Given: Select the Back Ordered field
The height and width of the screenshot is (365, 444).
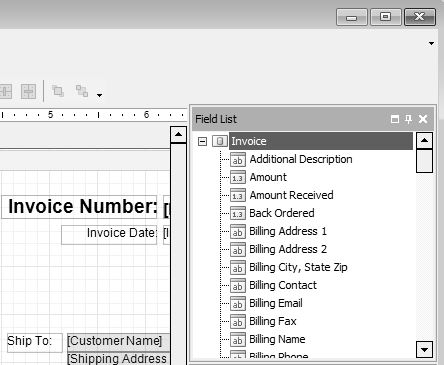Looking at the screenshot, I should (x=282, y=213).
